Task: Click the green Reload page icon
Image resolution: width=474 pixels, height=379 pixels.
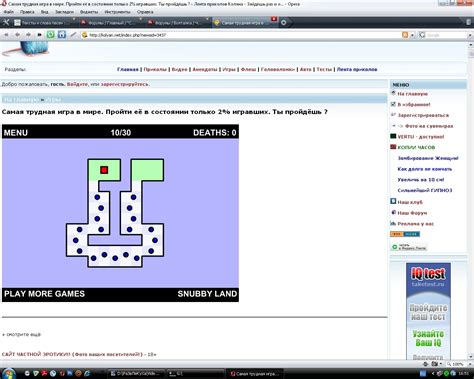Action: coord(50,35)
